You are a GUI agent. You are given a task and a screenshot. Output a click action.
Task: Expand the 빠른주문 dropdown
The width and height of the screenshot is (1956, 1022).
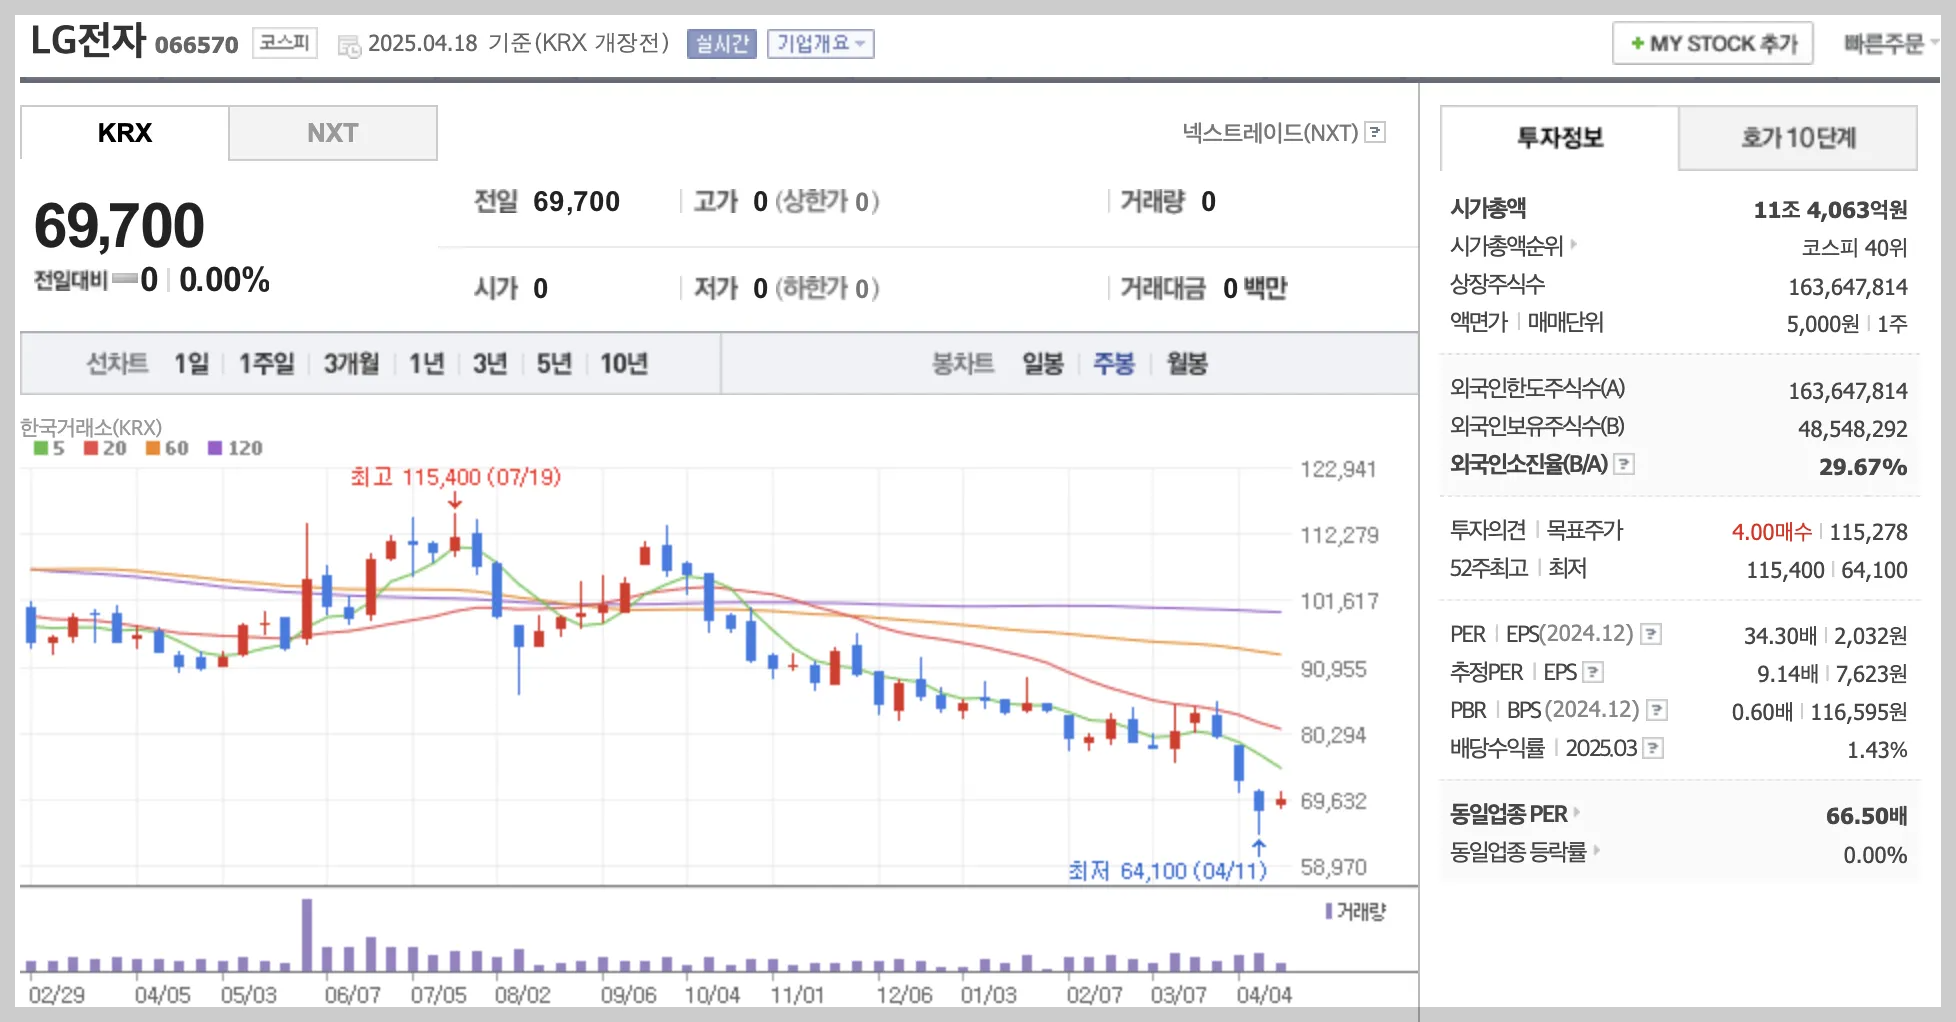(x=1891, y=43)
